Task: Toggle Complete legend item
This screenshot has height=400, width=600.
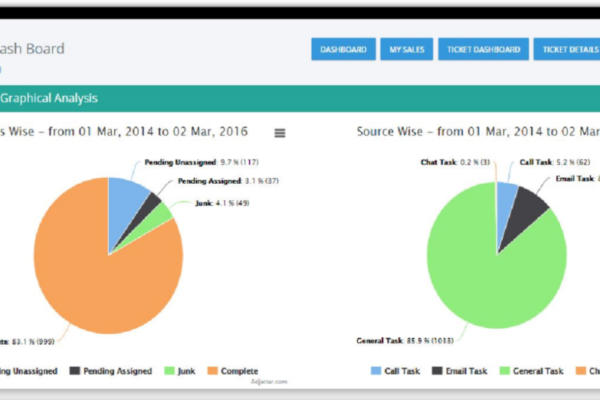Action: point(233,371)
